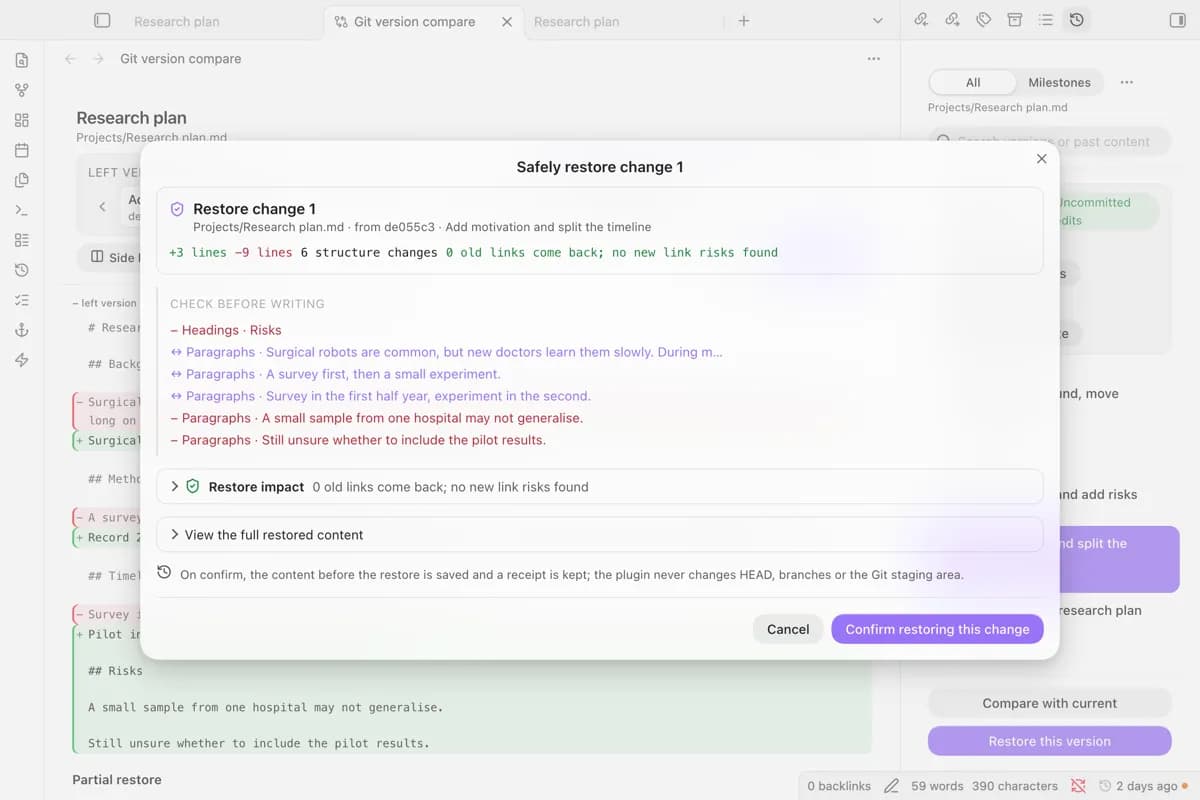Click the red sync-disabled status bar icon

[x=1078, y=786]
